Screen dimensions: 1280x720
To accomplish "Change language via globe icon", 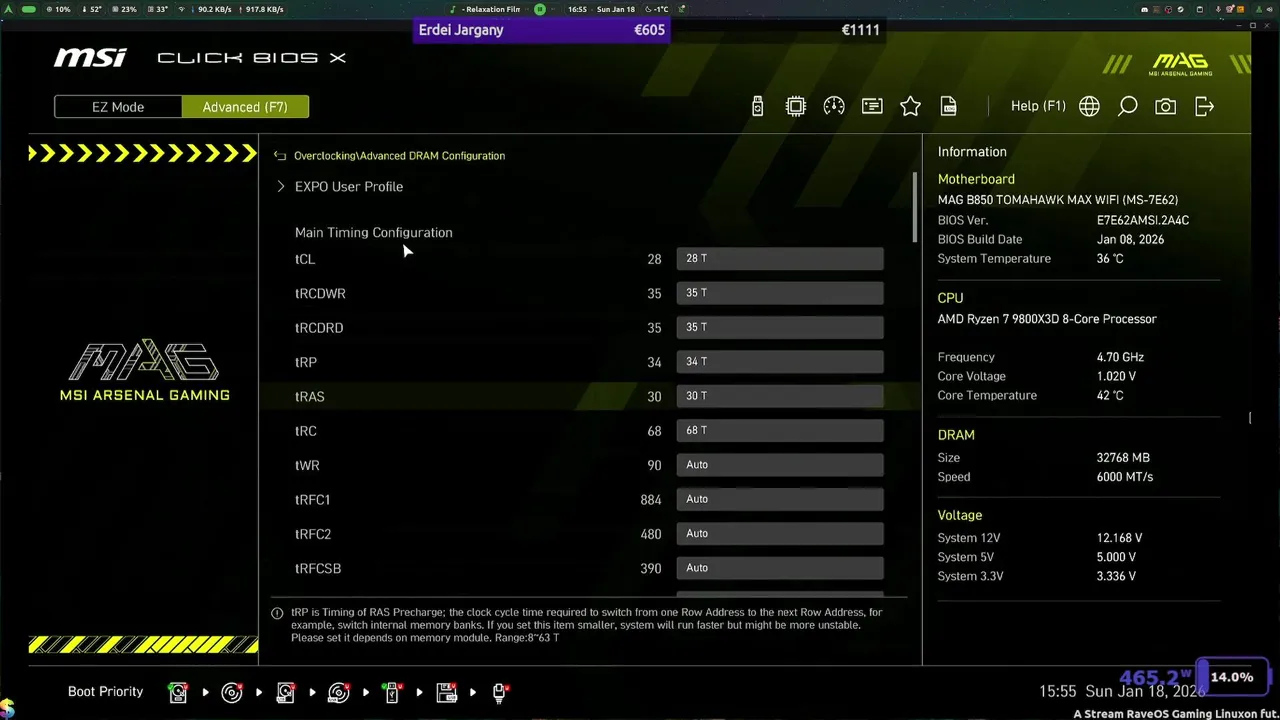I will click(x=1089, y=106).
